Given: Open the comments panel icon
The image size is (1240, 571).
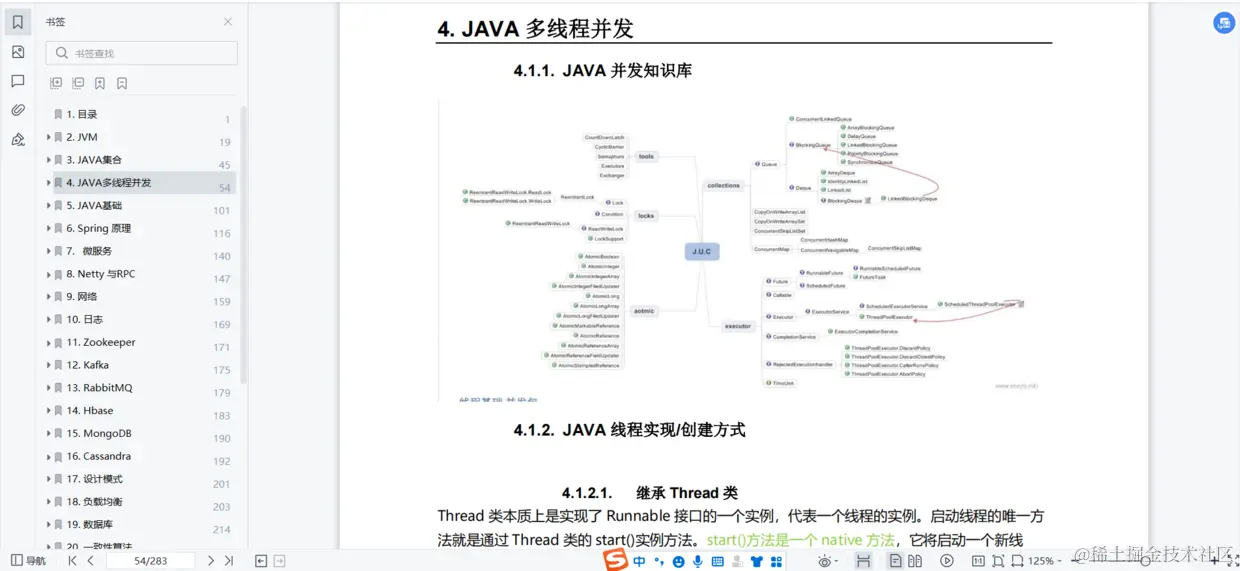Looking at the screenshot, I should tap(18, 81).
